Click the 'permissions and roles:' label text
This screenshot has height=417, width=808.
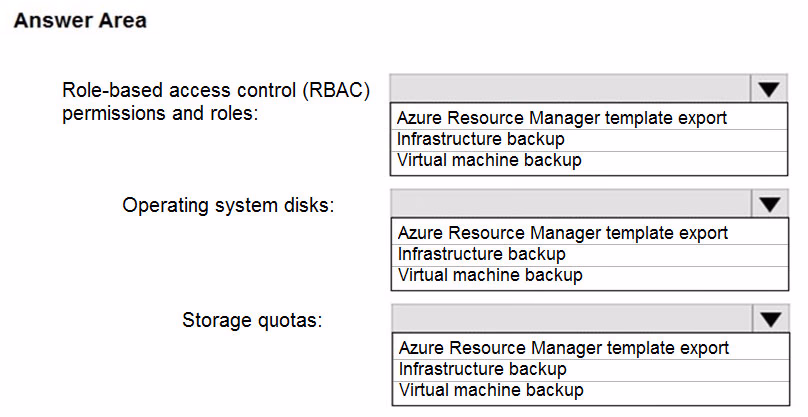tap(160, 113)
